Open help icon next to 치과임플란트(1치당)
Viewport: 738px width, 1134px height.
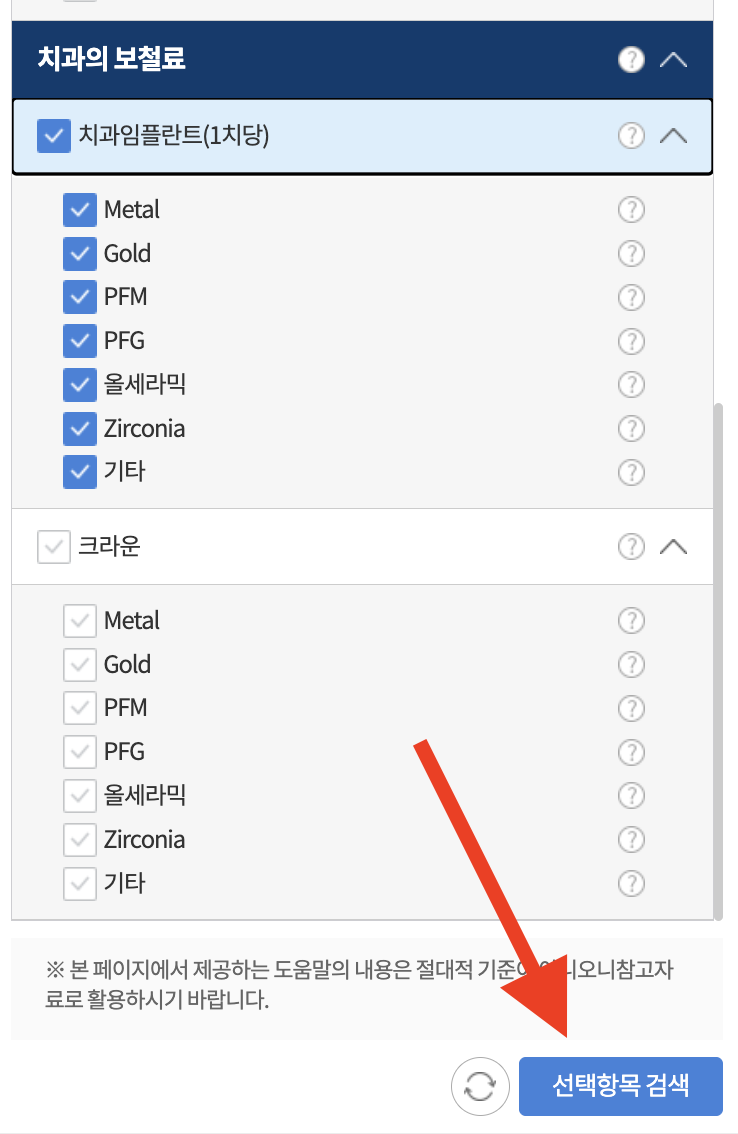tap(631, 136)
